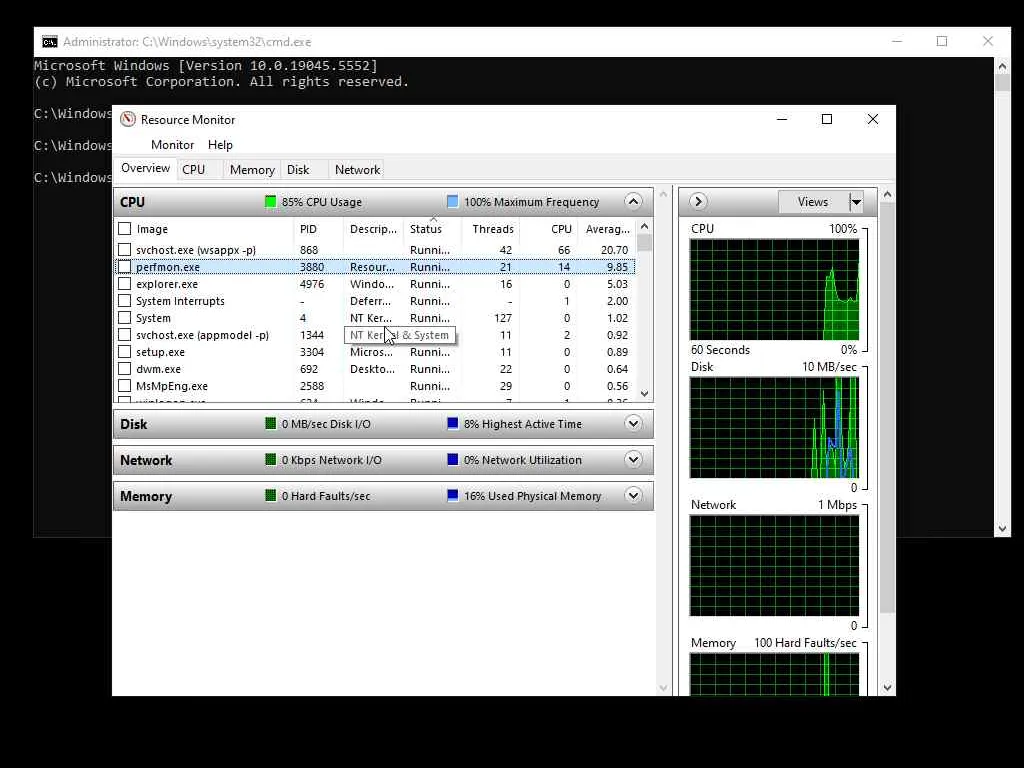This screenshot has width=1024, height=768.
Task: Click the blue Highest Active Time square
Action: (x=452, y=424)
